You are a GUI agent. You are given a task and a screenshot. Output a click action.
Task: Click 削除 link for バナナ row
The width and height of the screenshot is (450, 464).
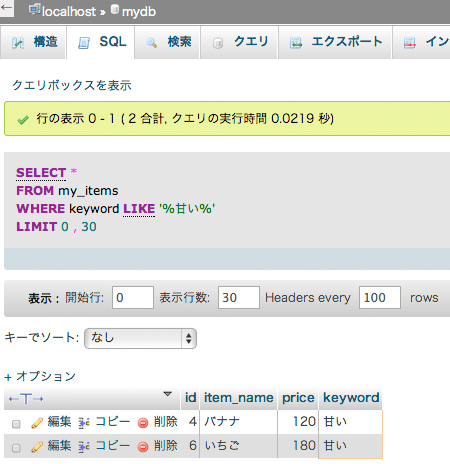166,422
